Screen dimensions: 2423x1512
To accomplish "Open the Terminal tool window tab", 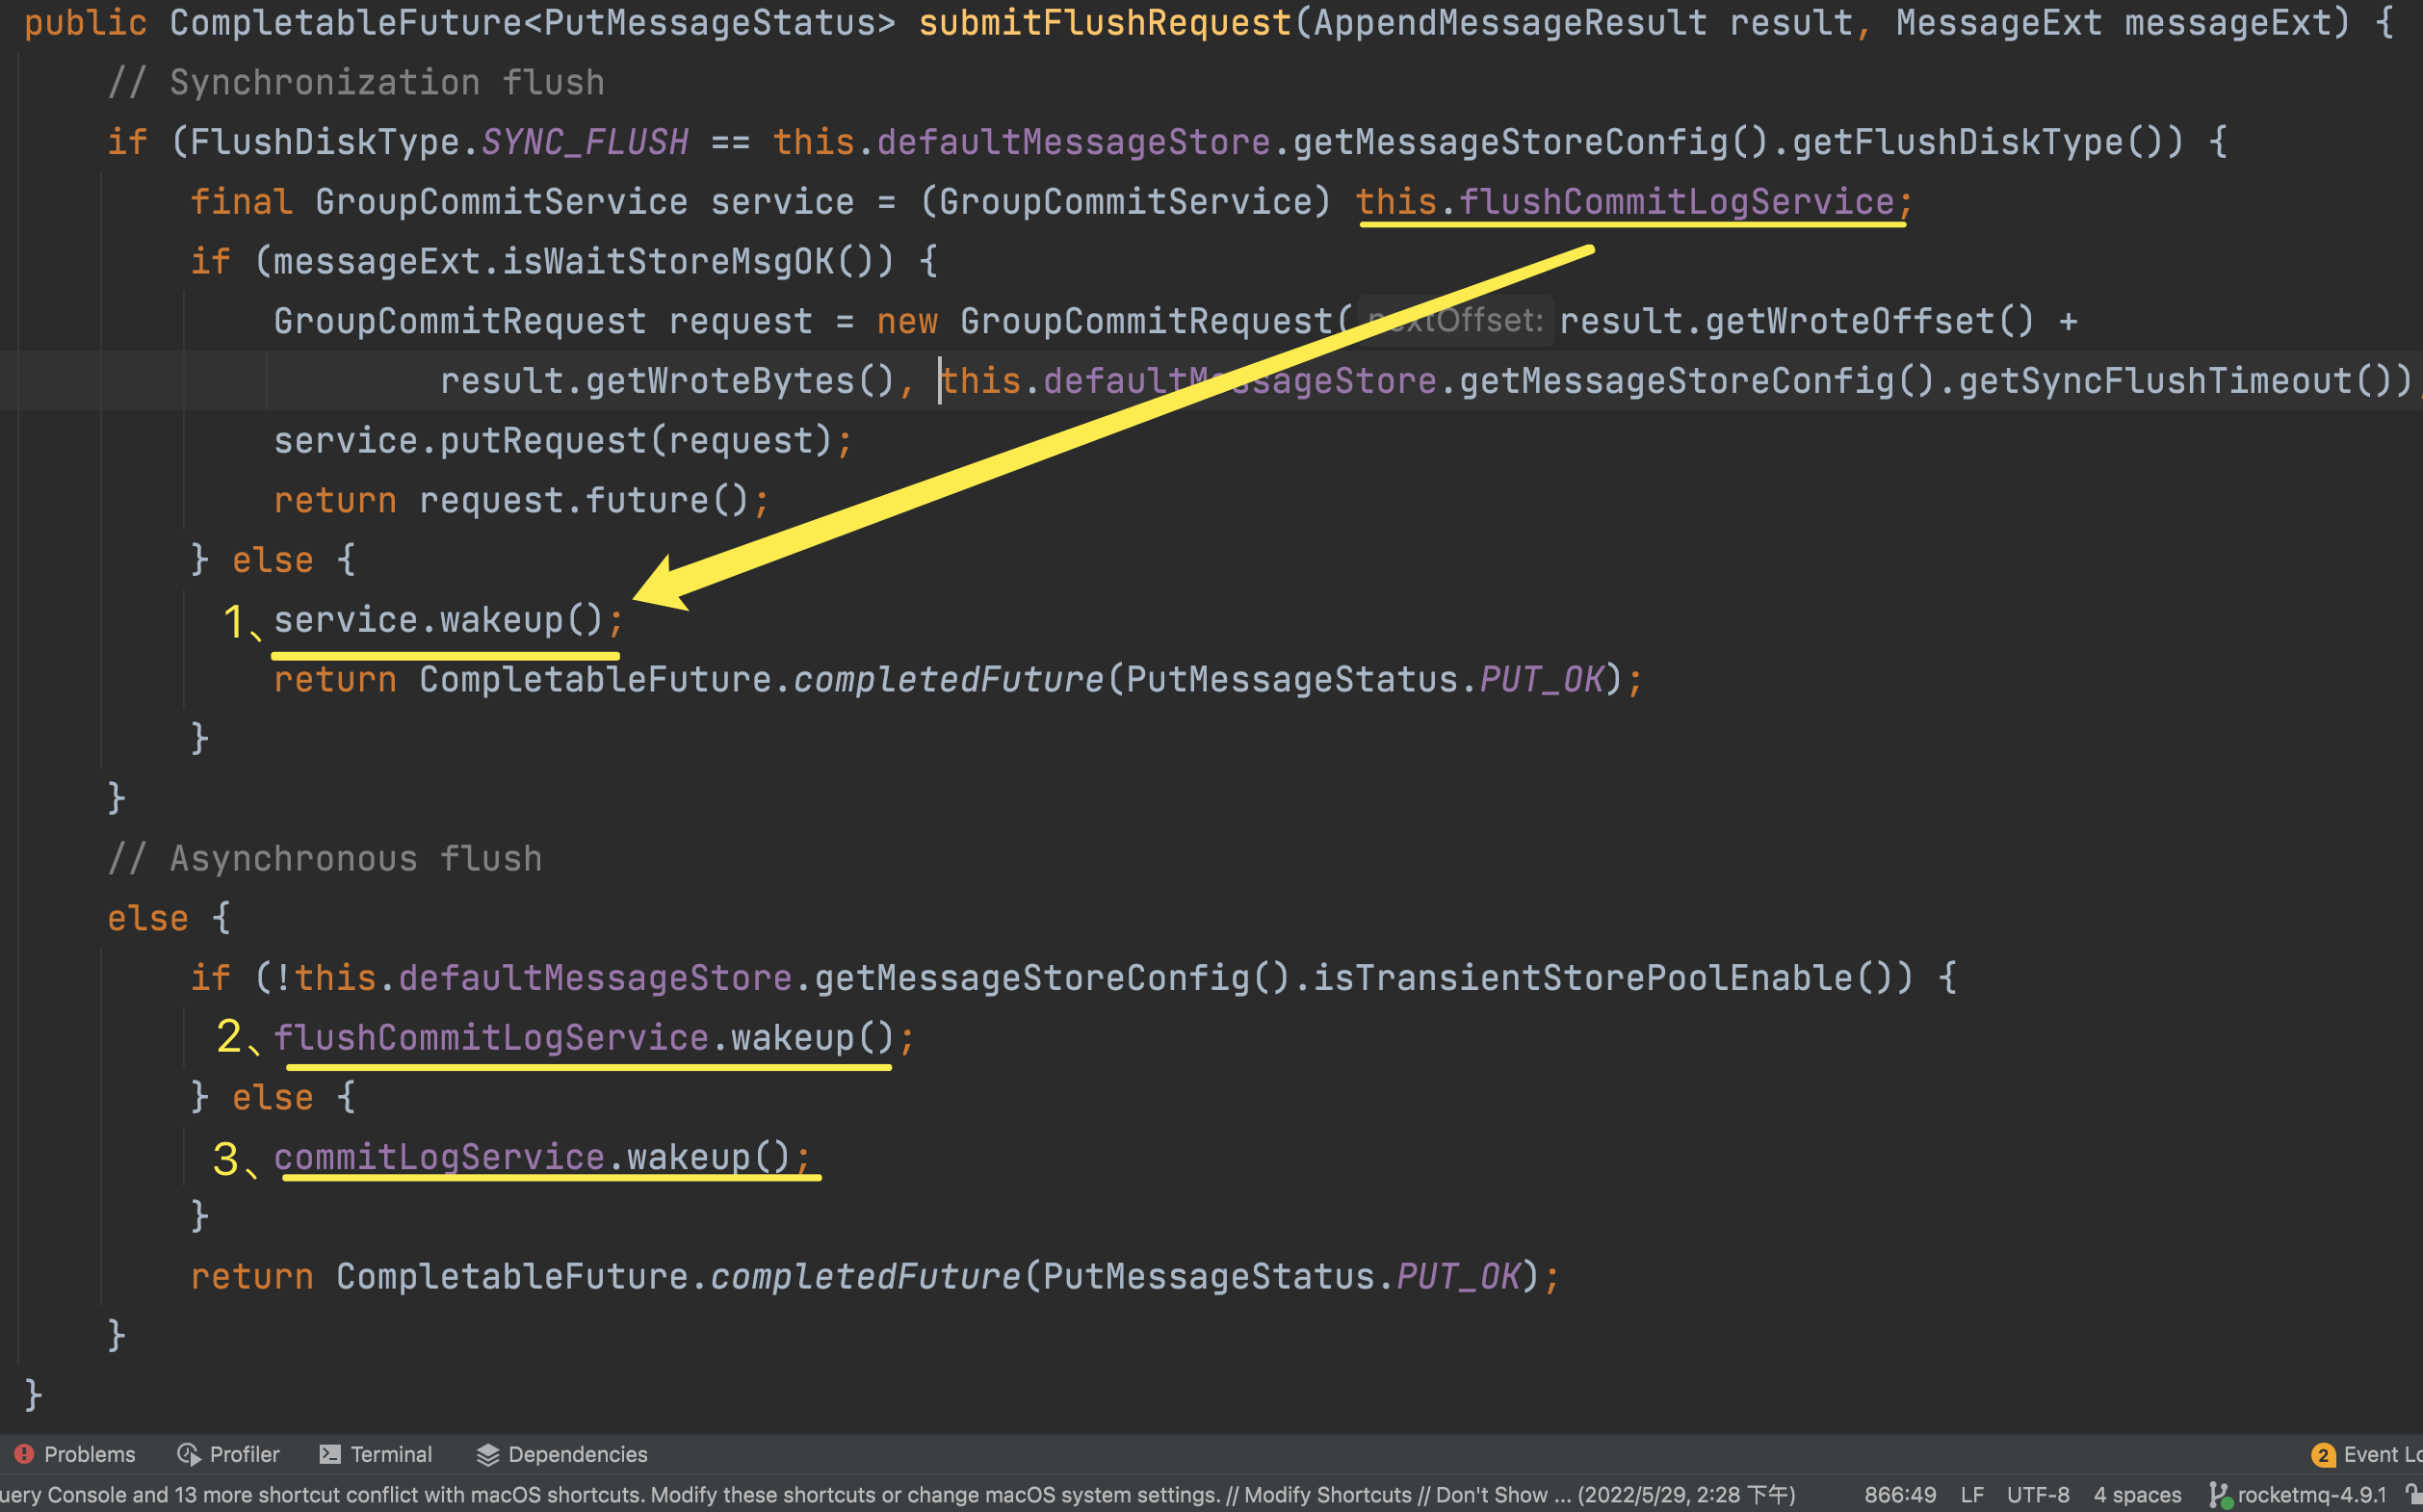I will click(x=390, y=1453).
